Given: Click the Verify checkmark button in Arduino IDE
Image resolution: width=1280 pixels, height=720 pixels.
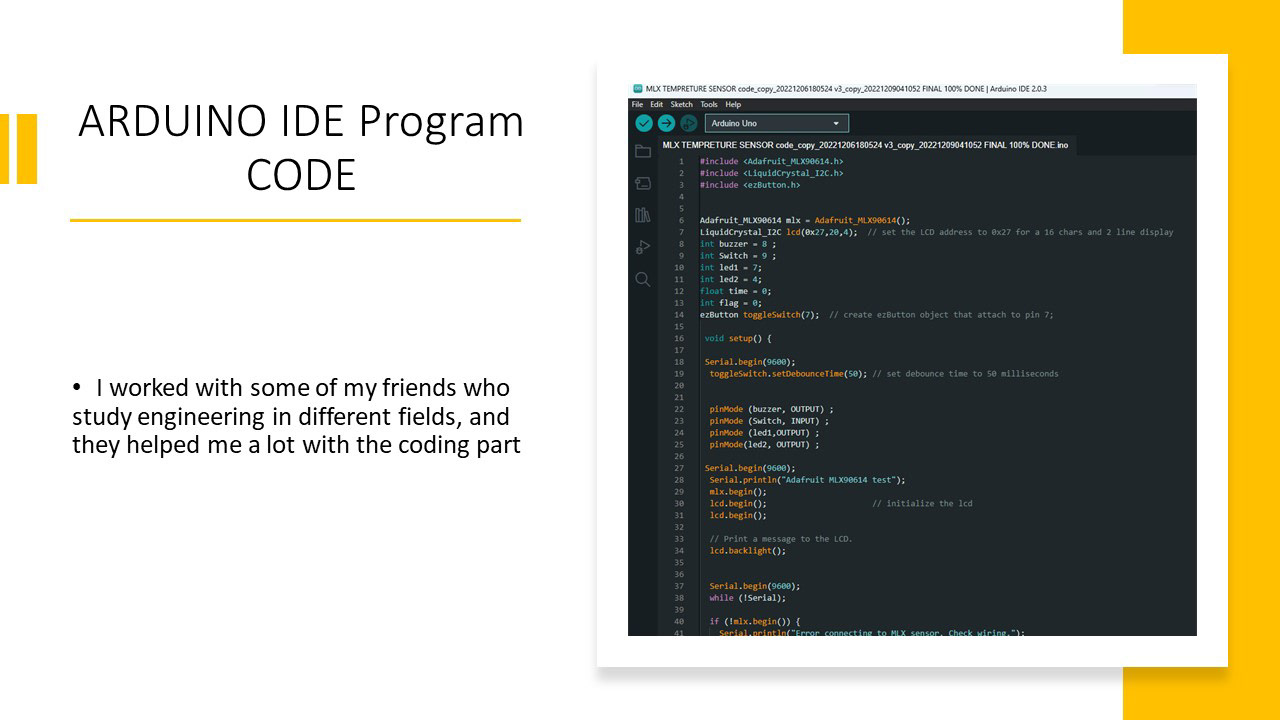Looking at the screenshot, I should point(644,123).
